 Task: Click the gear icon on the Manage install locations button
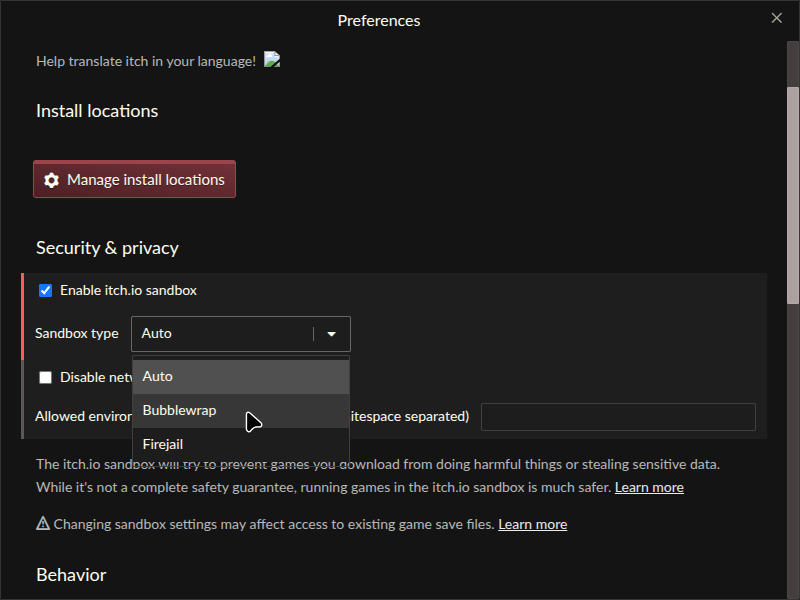[x=52, y=180]
